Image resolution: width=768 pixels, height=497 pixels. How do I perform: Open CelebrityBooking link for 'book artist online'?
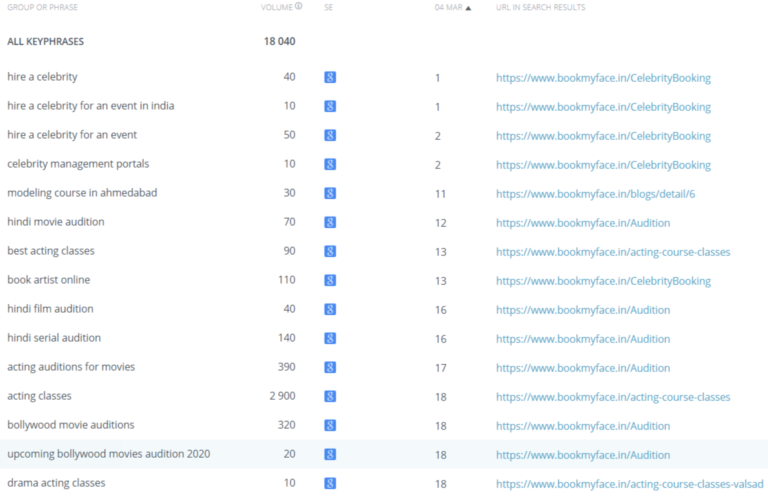[603, 281]
